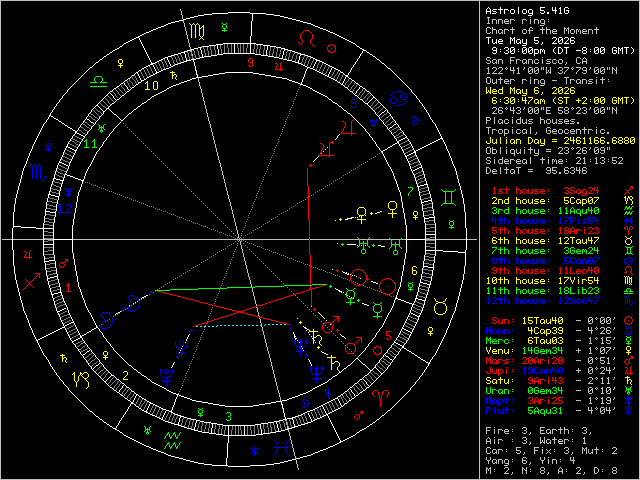Click the small yellow Venus glyph below Taurus
This screenshot has height=480, width=640.
click(x=430, y=331)
